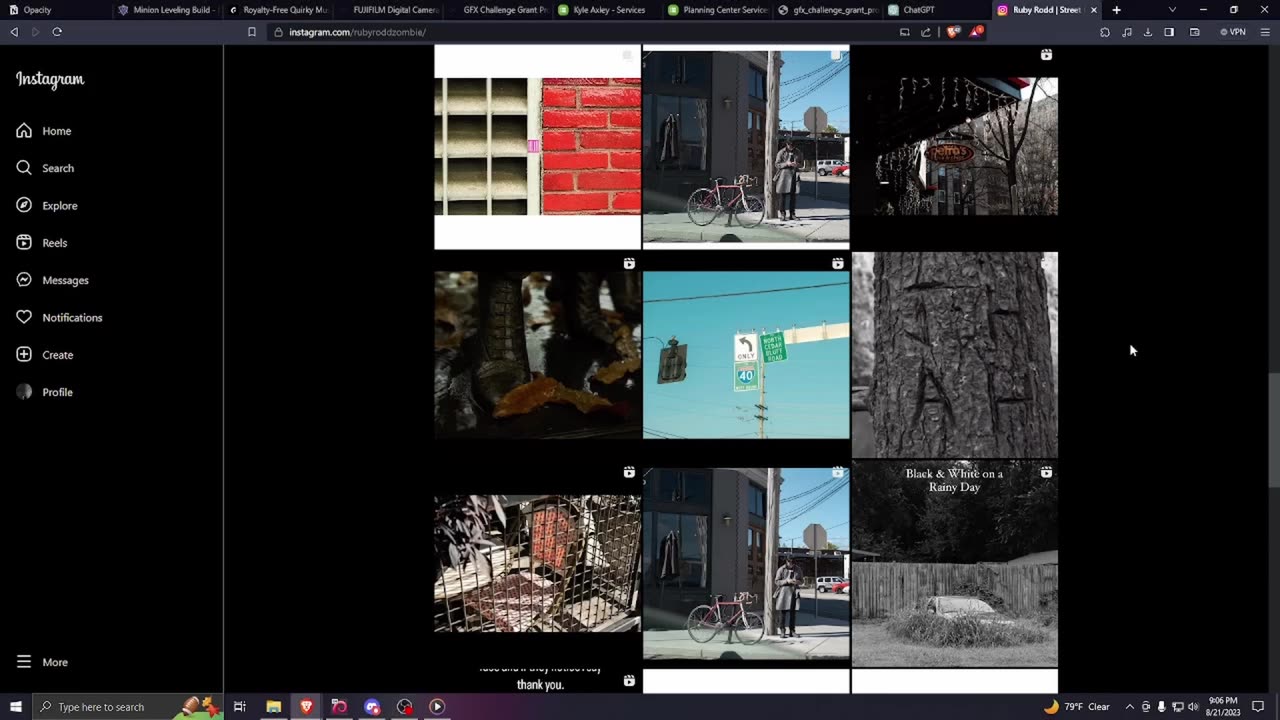Switch to the FUJIFILM Digital Camera tab
Image resolution: width=1280 pixels, height=720 pixels.
[x=388, y=10]
